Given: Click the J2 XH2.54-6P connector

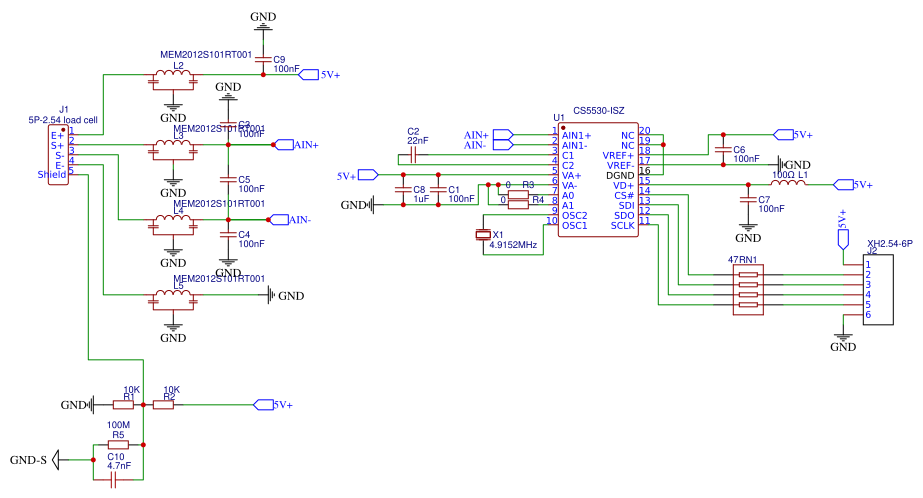Looking at the screenshot, I should click(x=878, y=289).
